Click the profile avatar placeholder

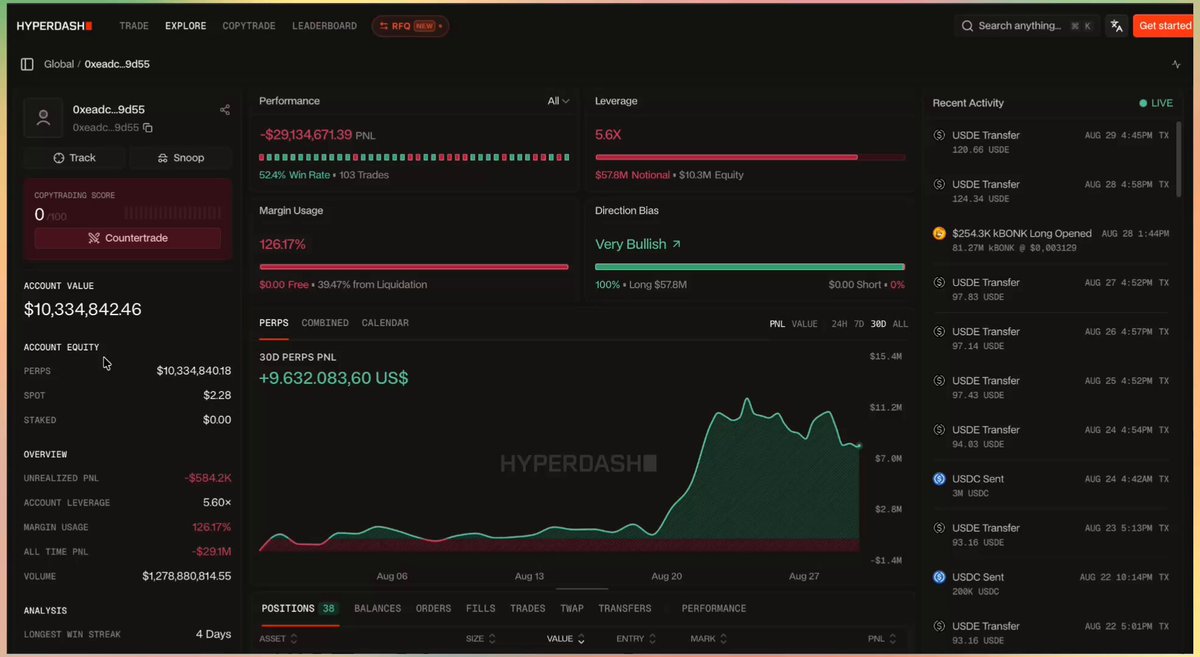(x=43, y=117)
